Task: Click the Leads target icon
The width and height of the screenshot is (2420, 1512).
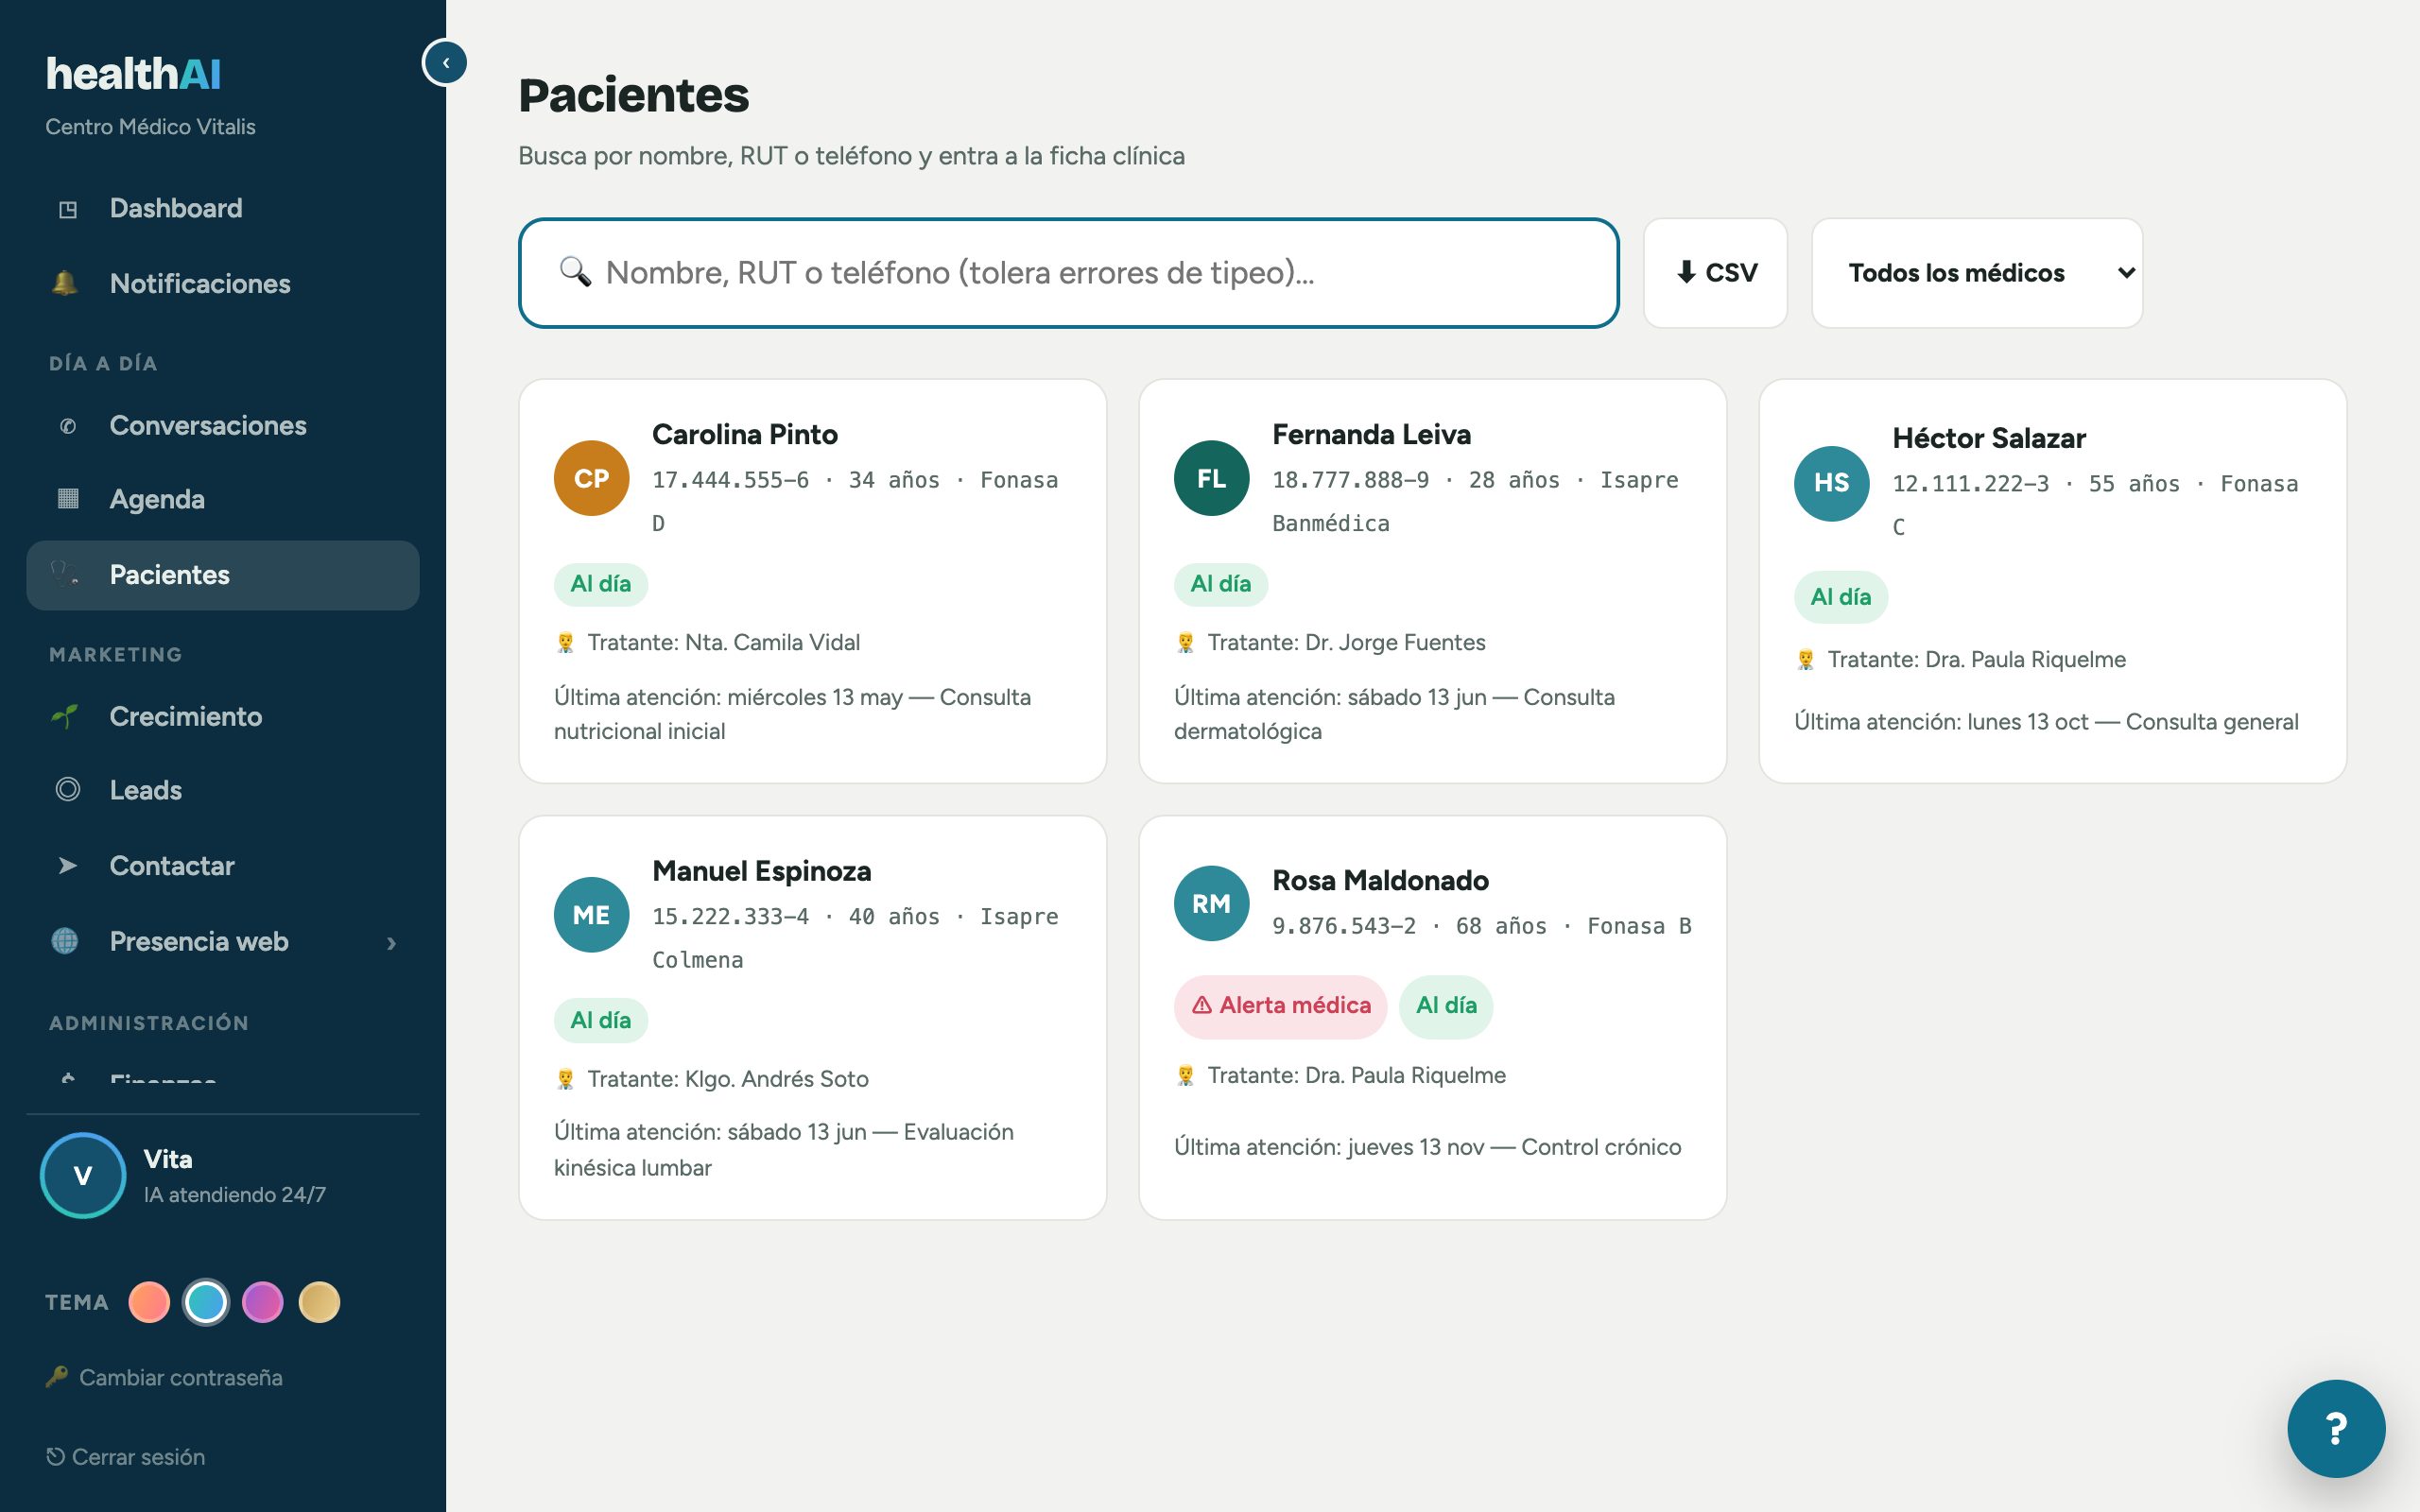Action: tap(68, 790)
